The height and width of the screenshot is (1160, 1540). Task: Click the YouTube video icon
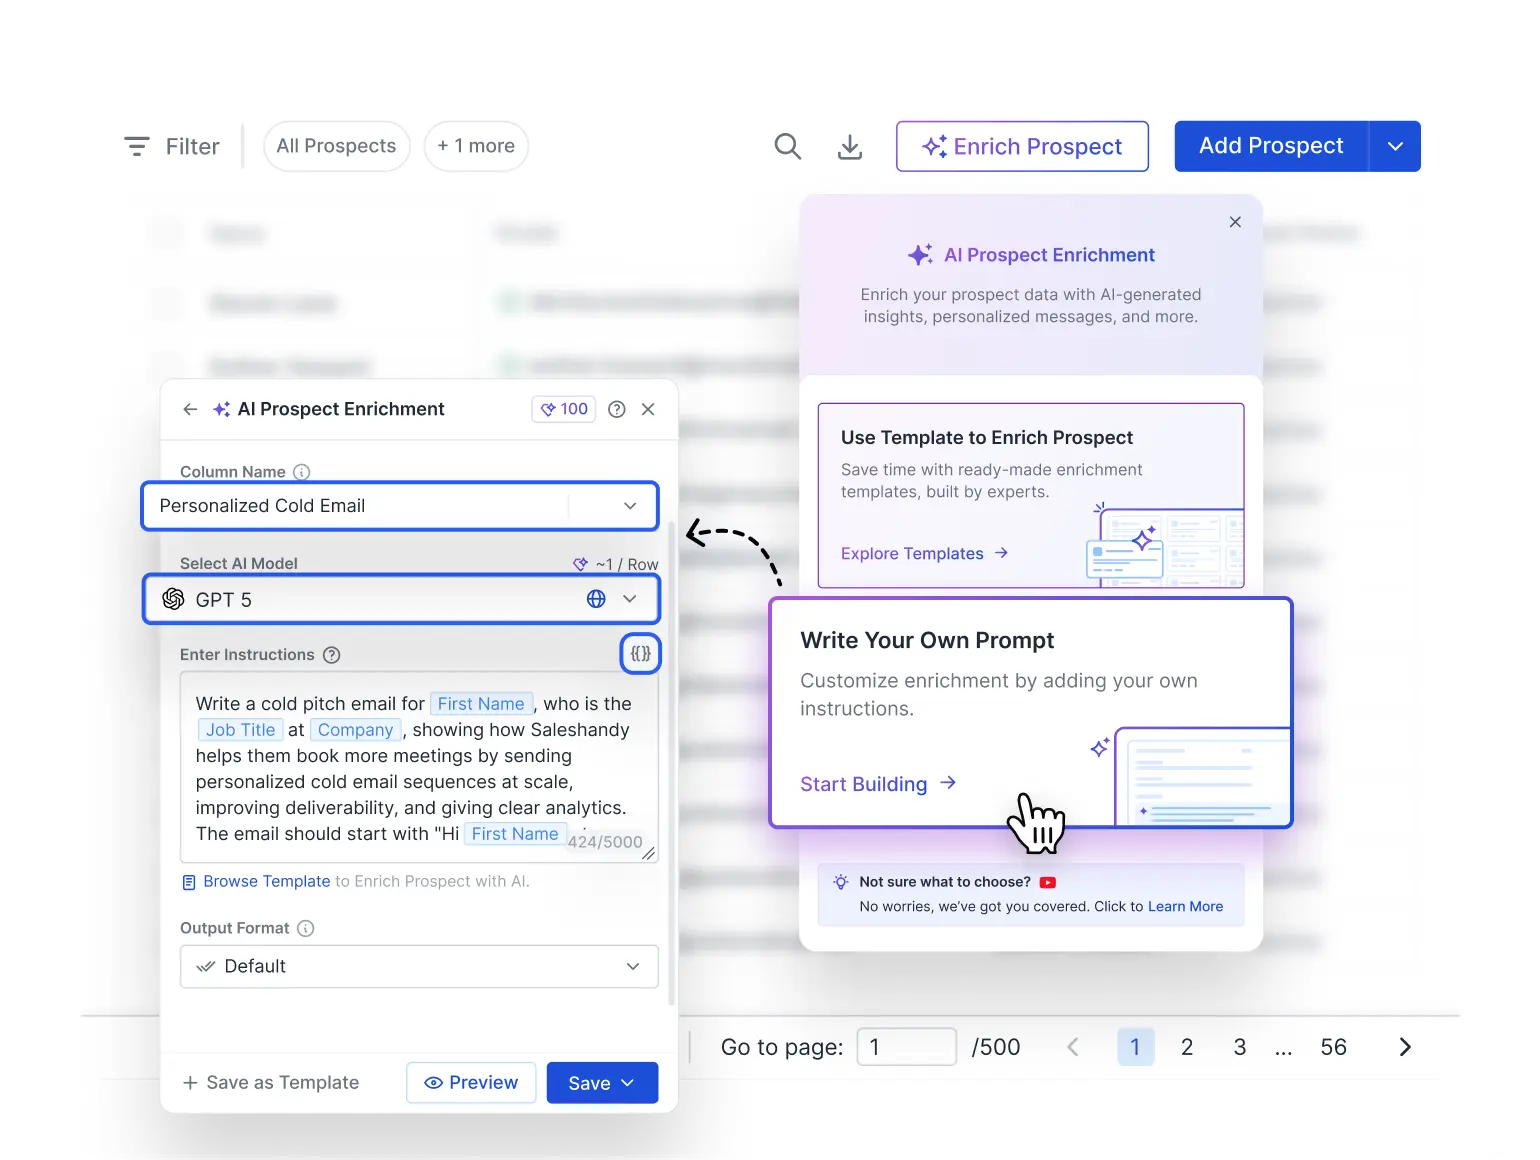(1047, 882)
